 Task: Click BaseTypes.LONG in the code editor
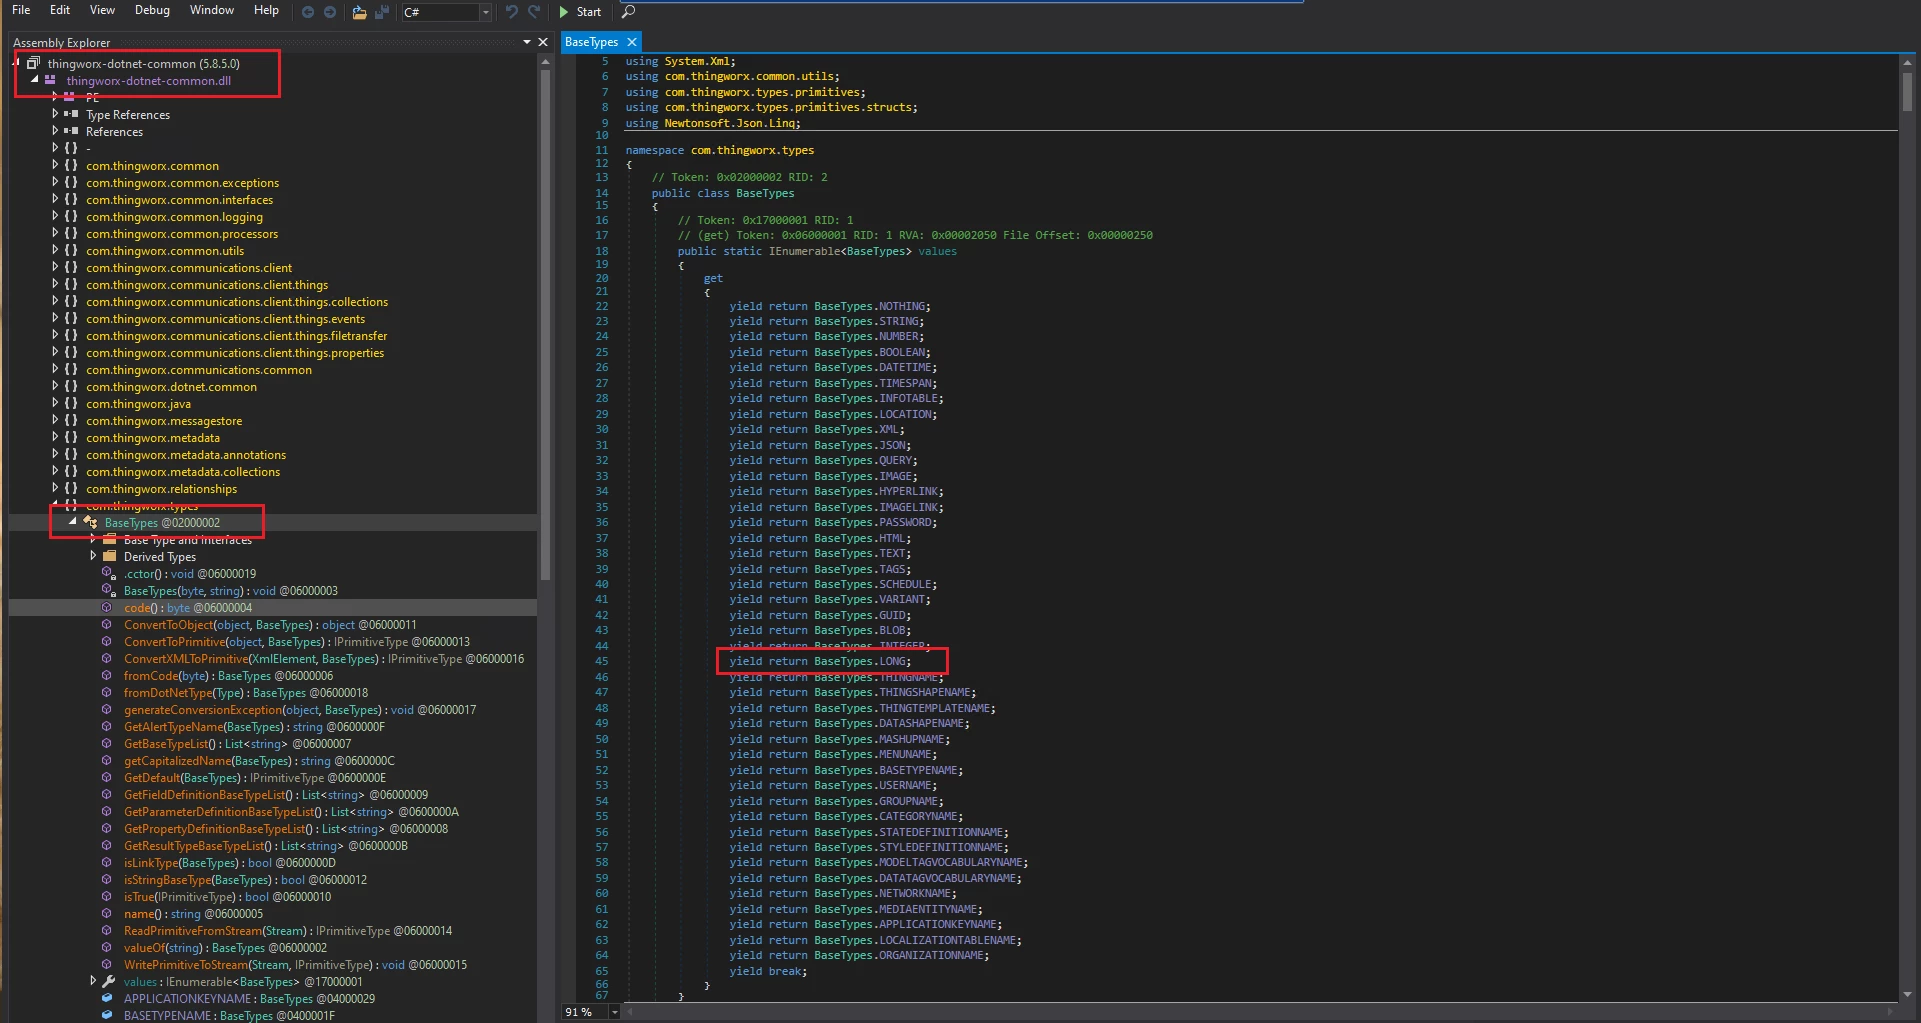coord(860,661)
